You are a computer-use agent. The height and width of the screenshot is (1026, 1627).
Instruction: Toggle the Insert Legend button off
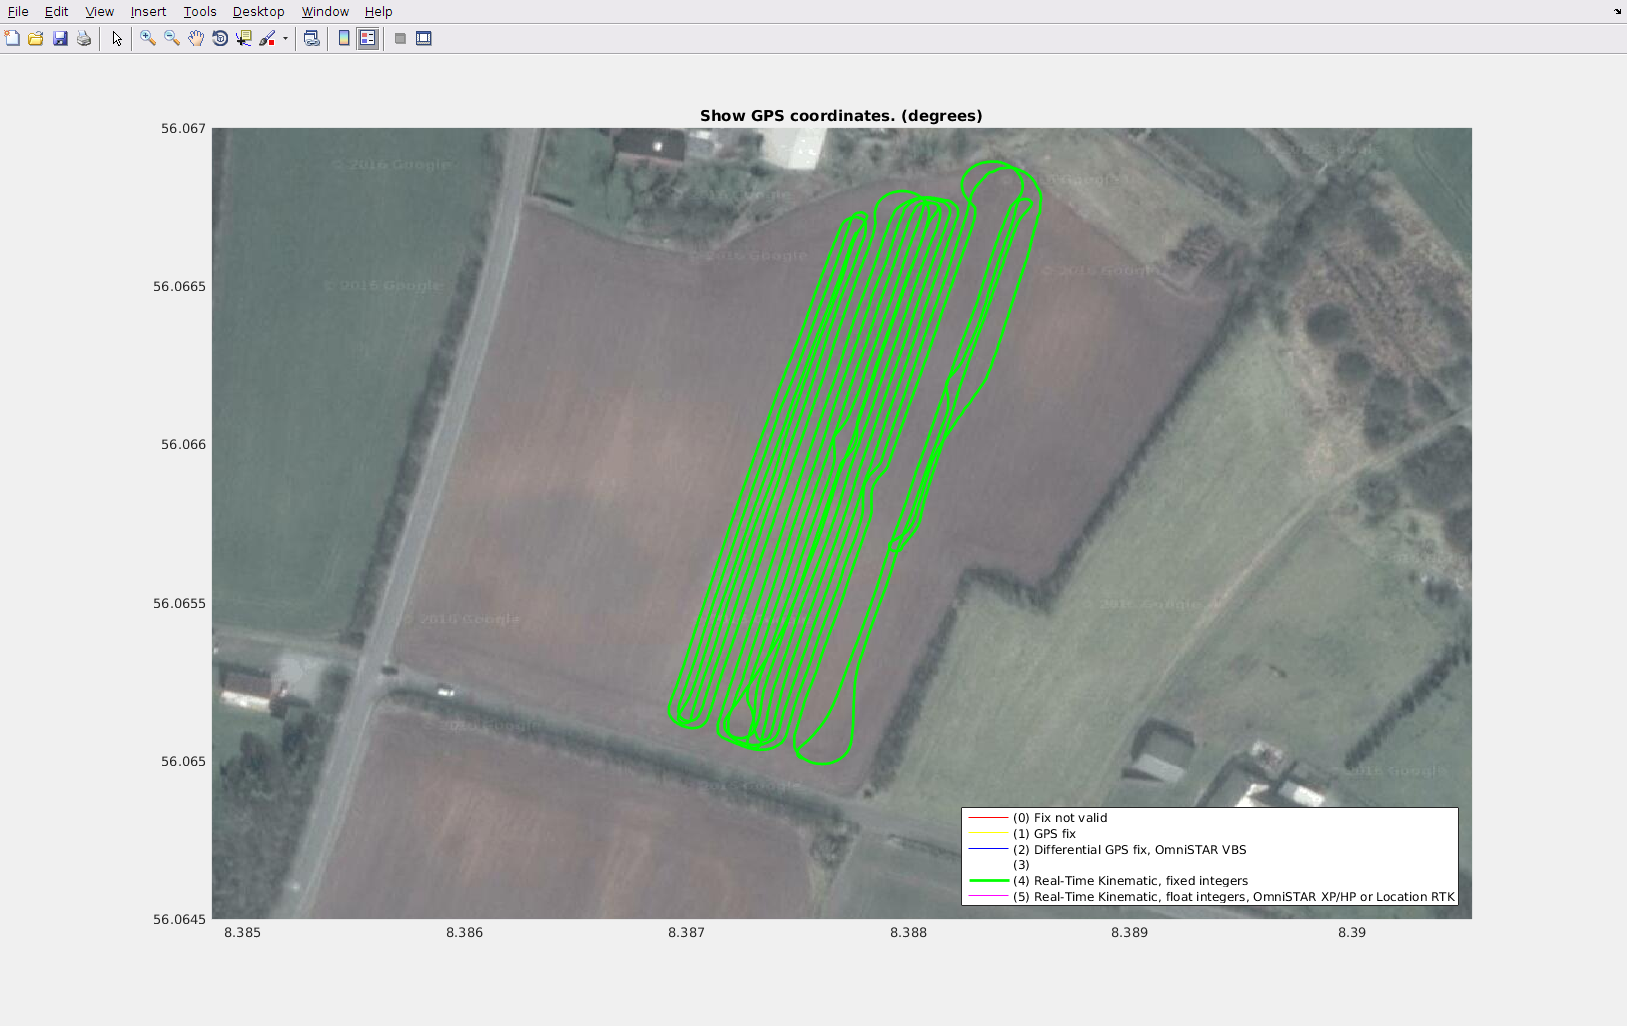[368, 38]
